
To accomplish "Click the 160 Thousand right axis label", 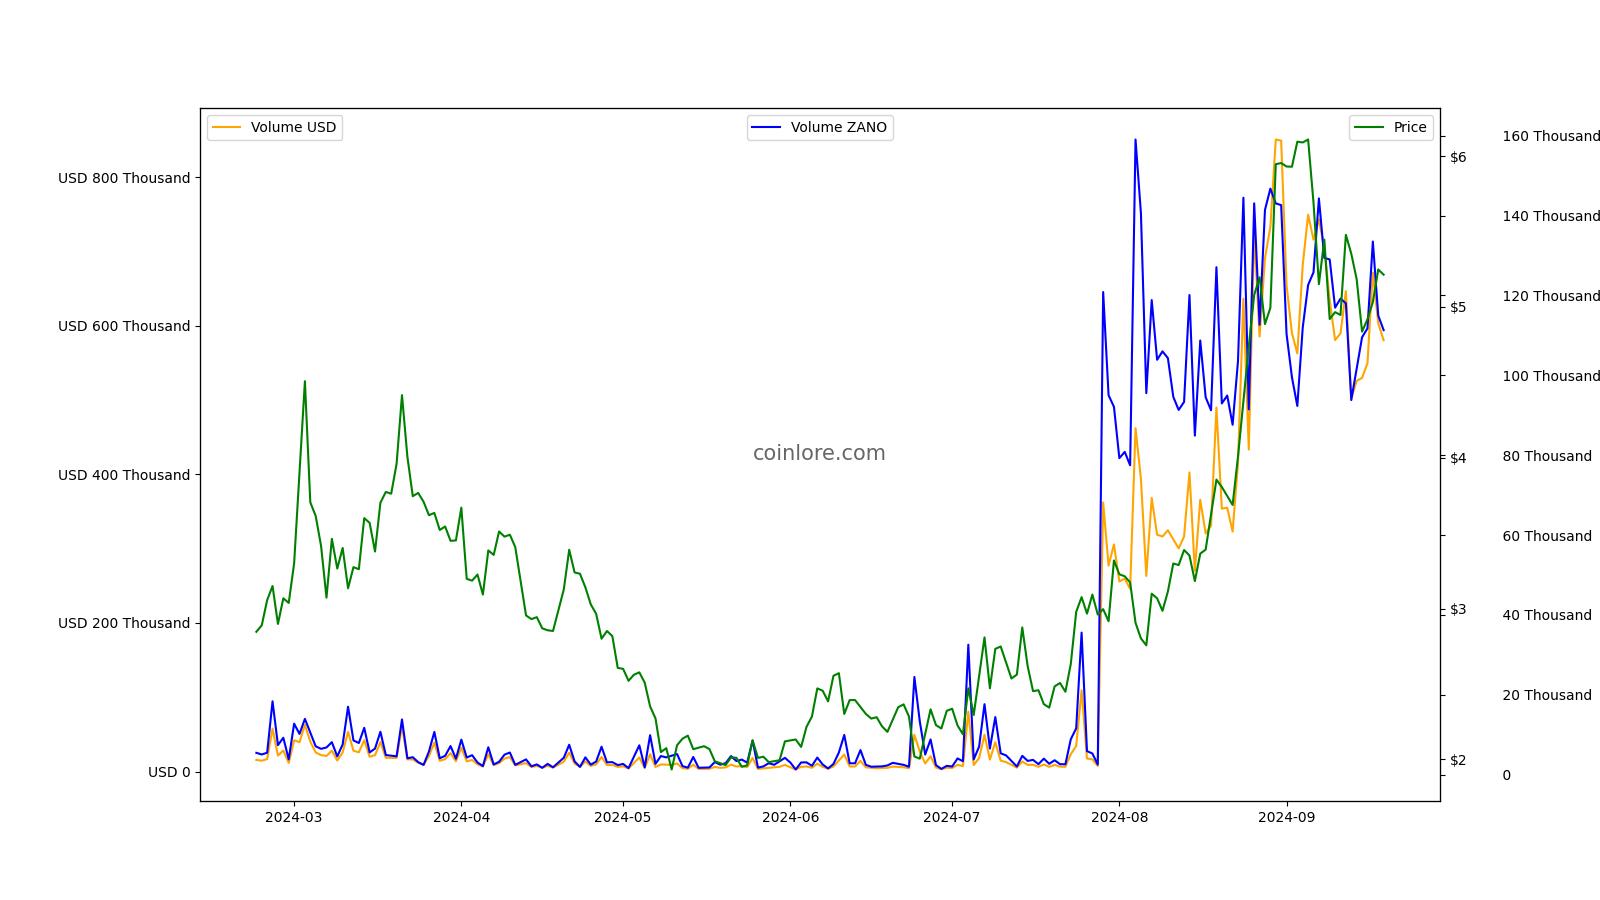I will click(x=1551, y=136).
